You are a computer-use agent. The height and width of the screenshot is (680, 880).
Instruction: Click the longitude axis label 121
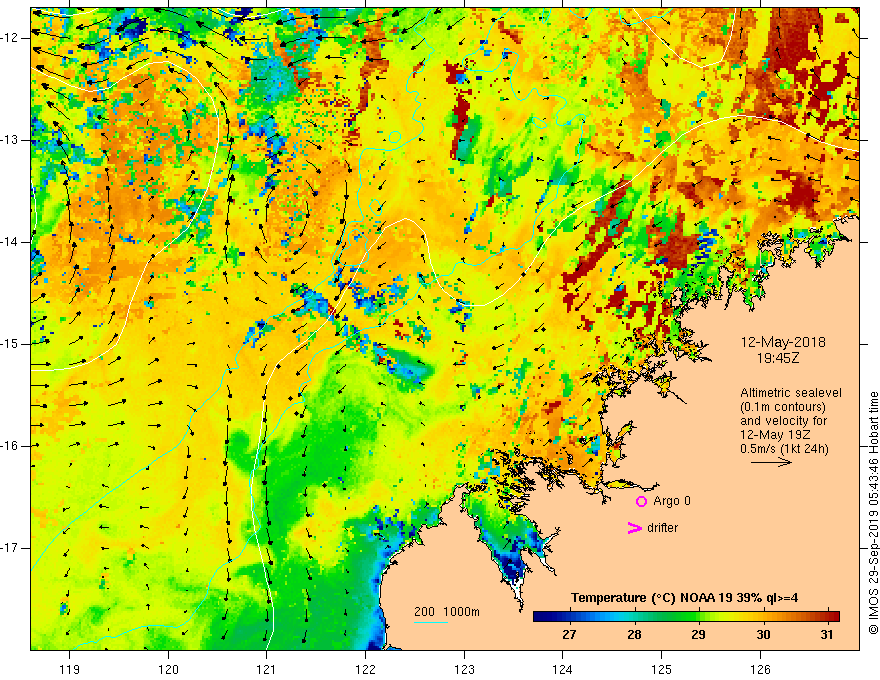pyautogui.click(x=267, y=669)
